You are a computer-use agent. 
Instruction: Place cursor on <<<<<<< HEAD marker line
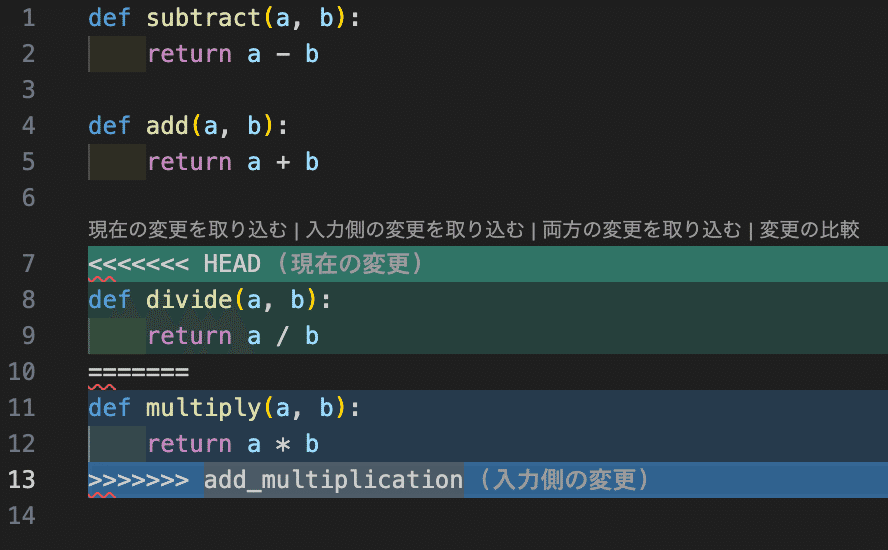tap(488, 264)
